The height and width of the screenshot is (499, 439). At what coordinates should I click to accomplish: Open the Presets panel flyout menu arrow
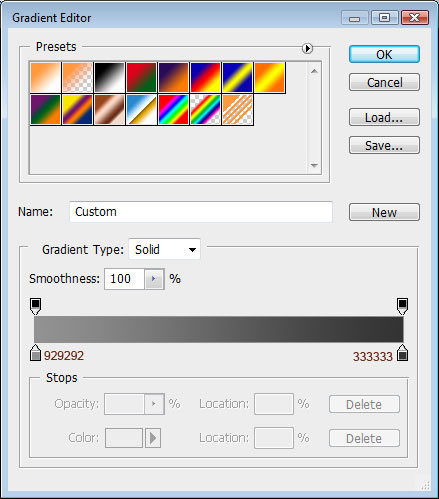[307, 49]
